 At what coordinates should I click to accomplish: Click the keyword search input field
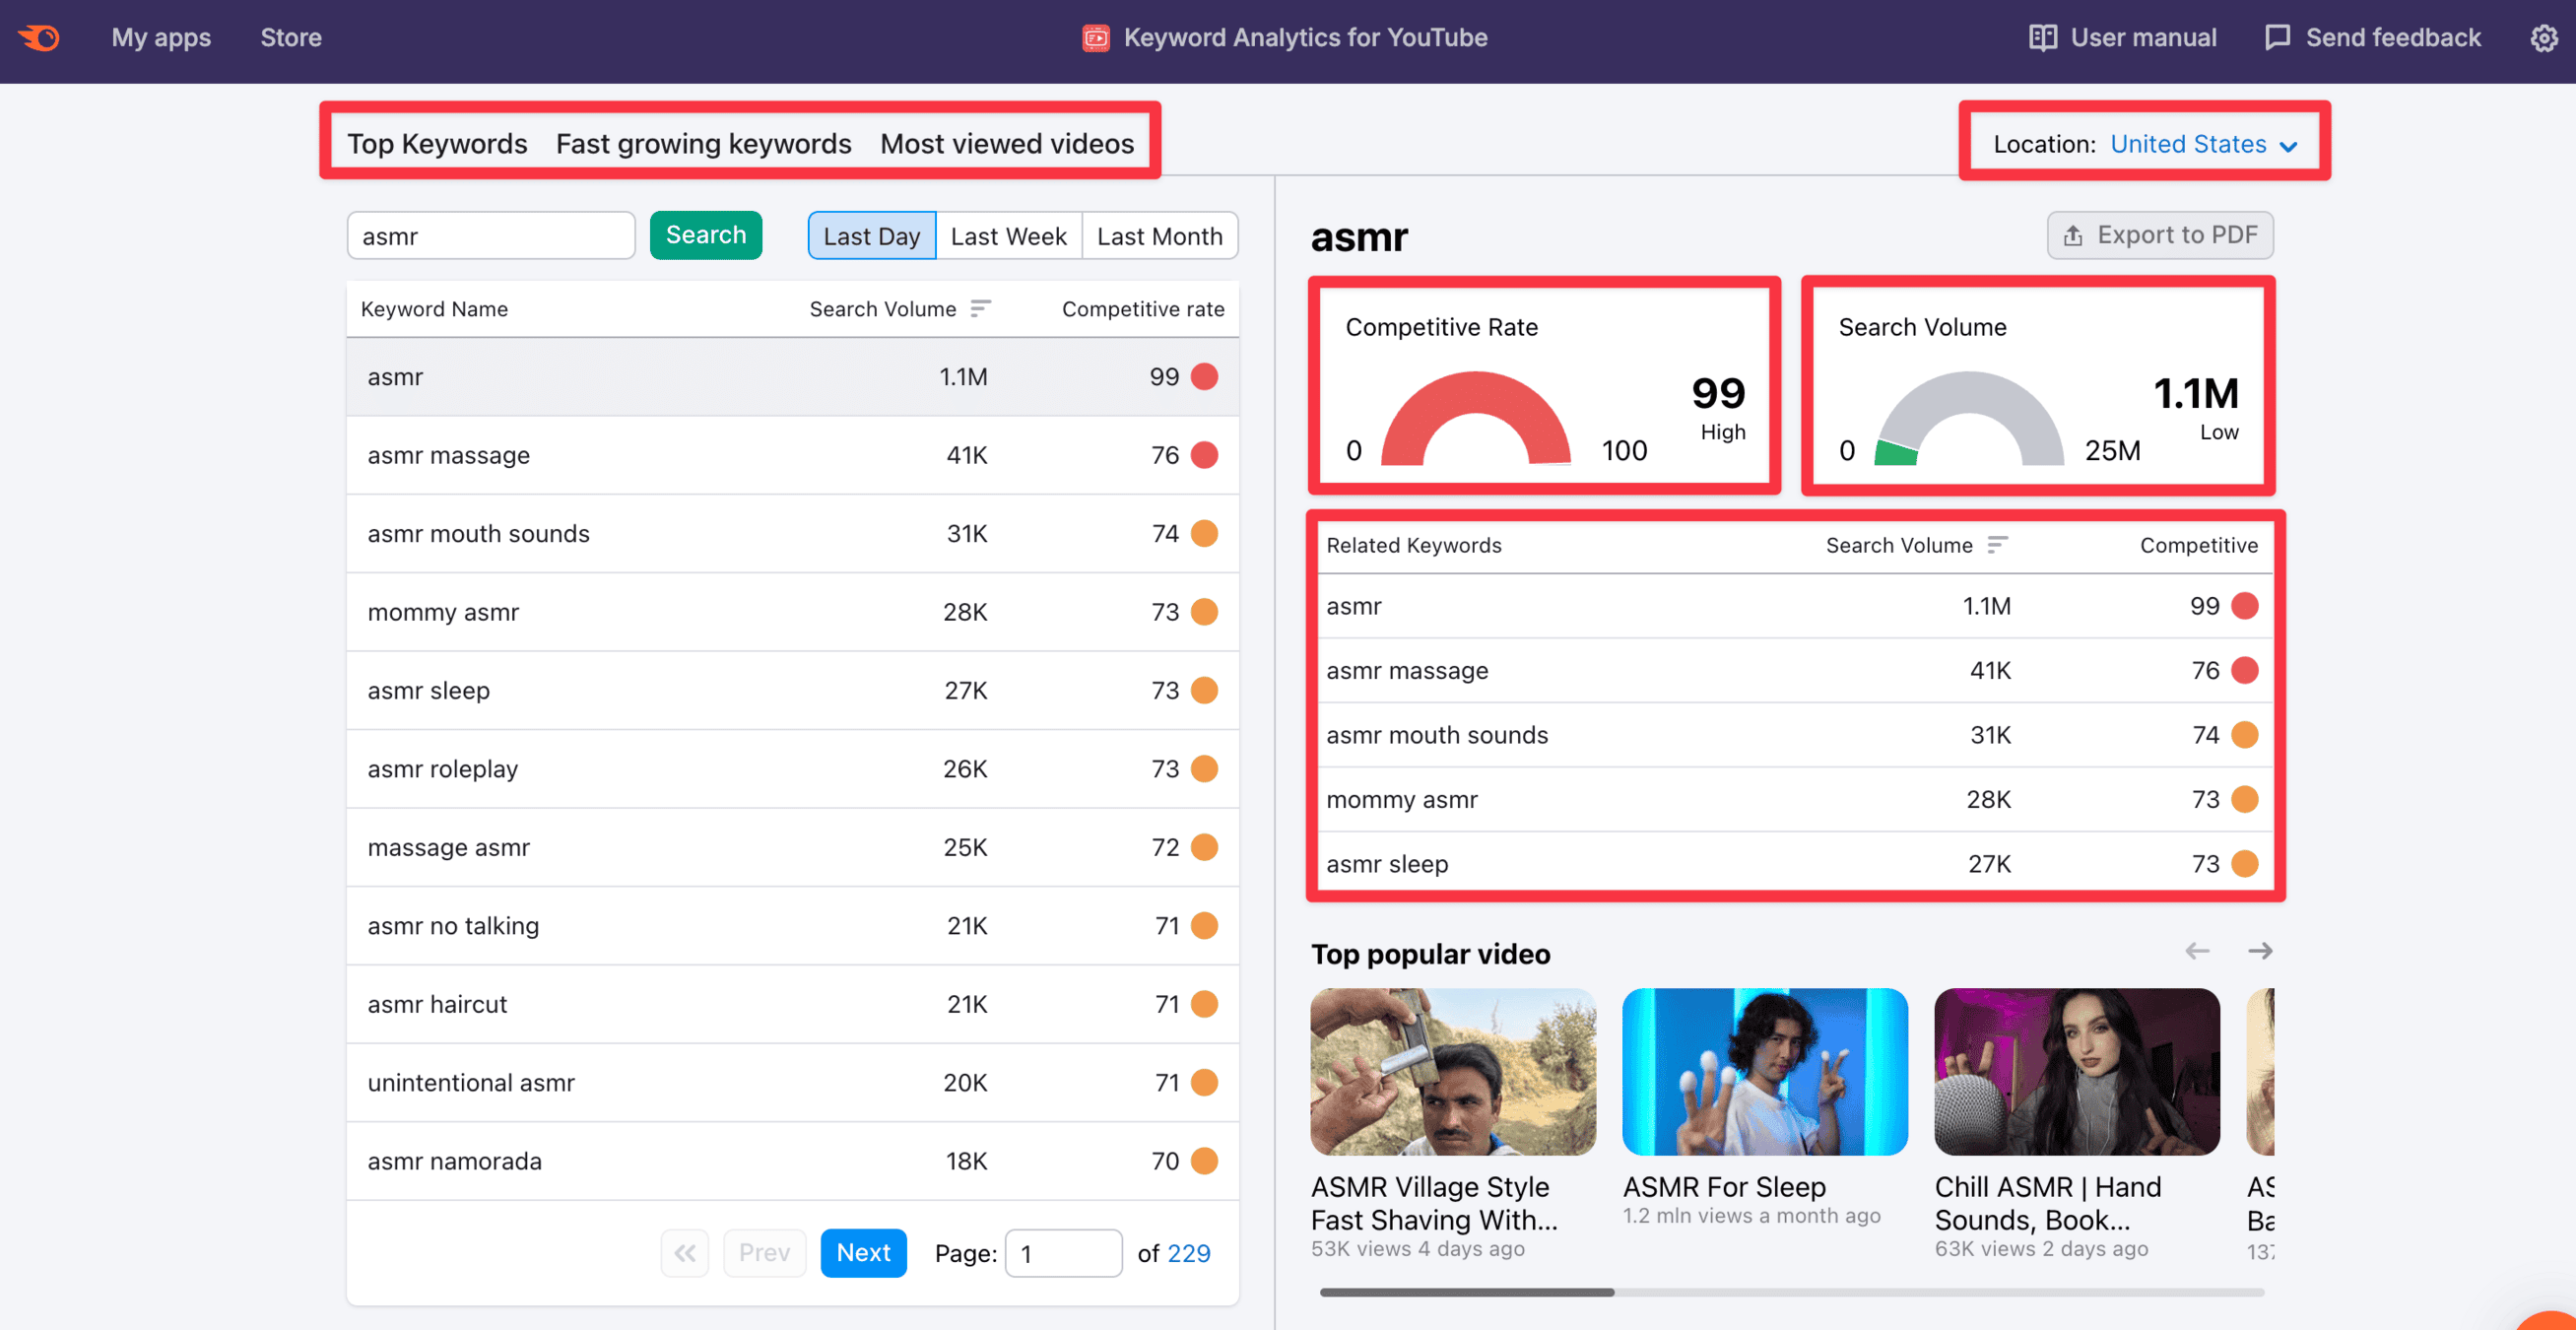coord(491,236)
